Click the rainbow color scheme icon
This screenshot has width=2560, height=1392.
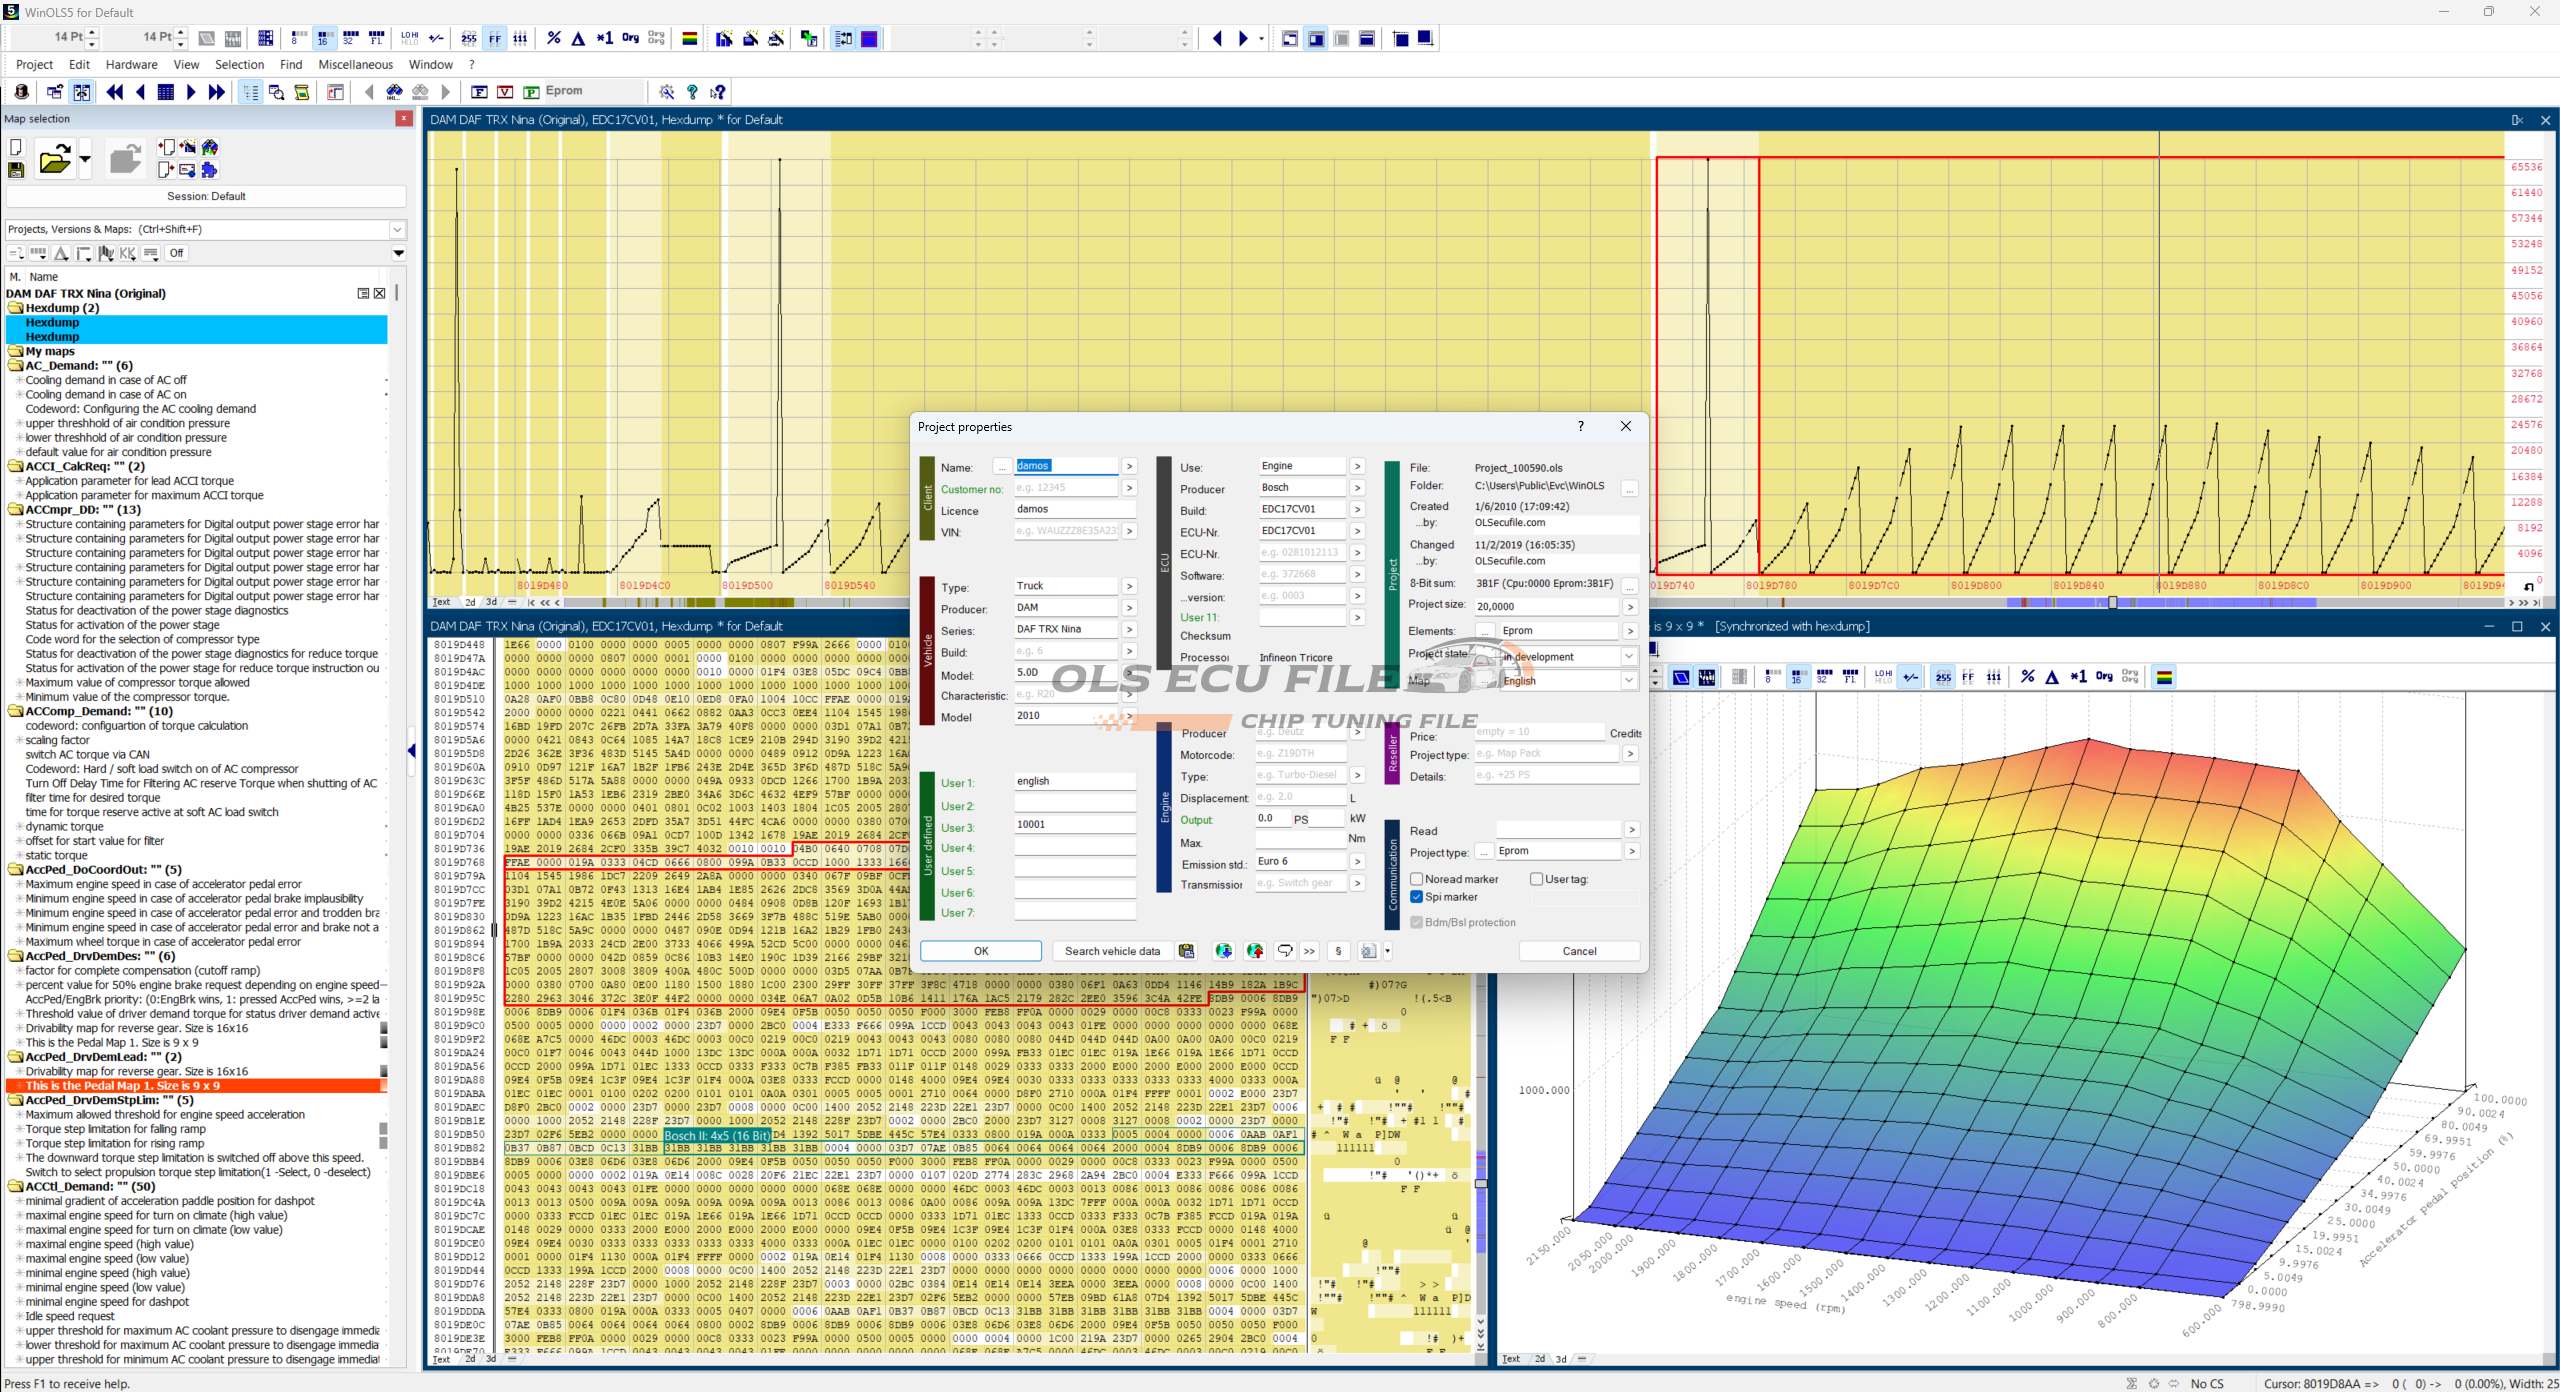point(689,38)
